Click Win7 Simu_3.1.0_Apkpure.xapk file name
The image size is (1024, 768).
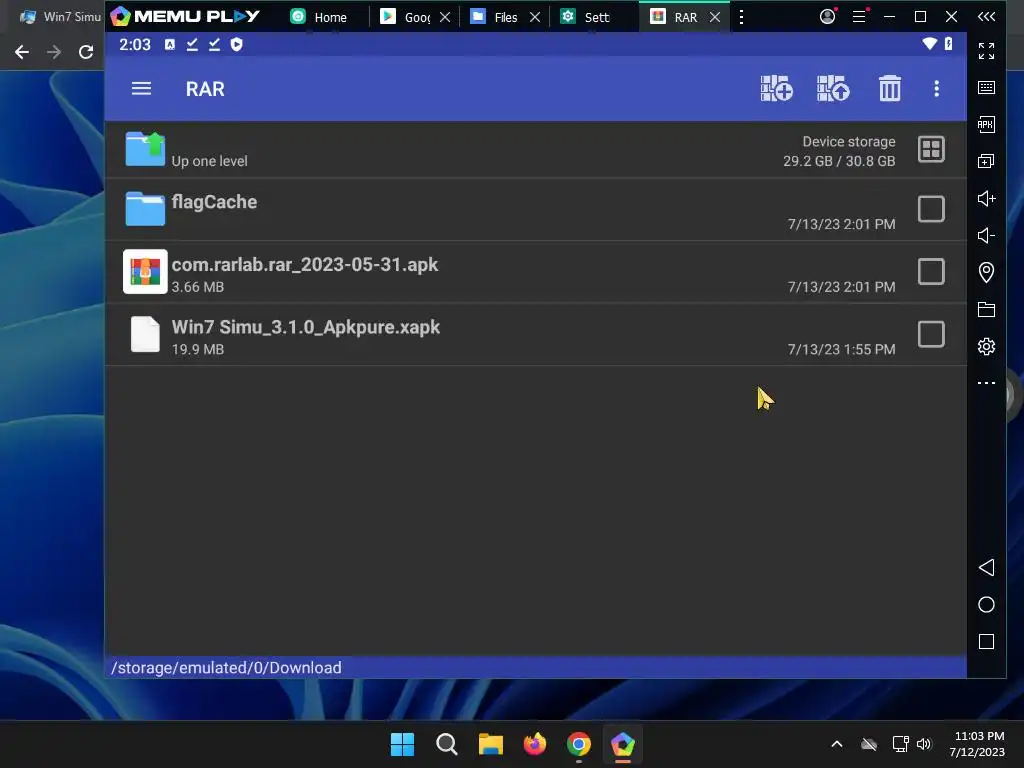306,327
